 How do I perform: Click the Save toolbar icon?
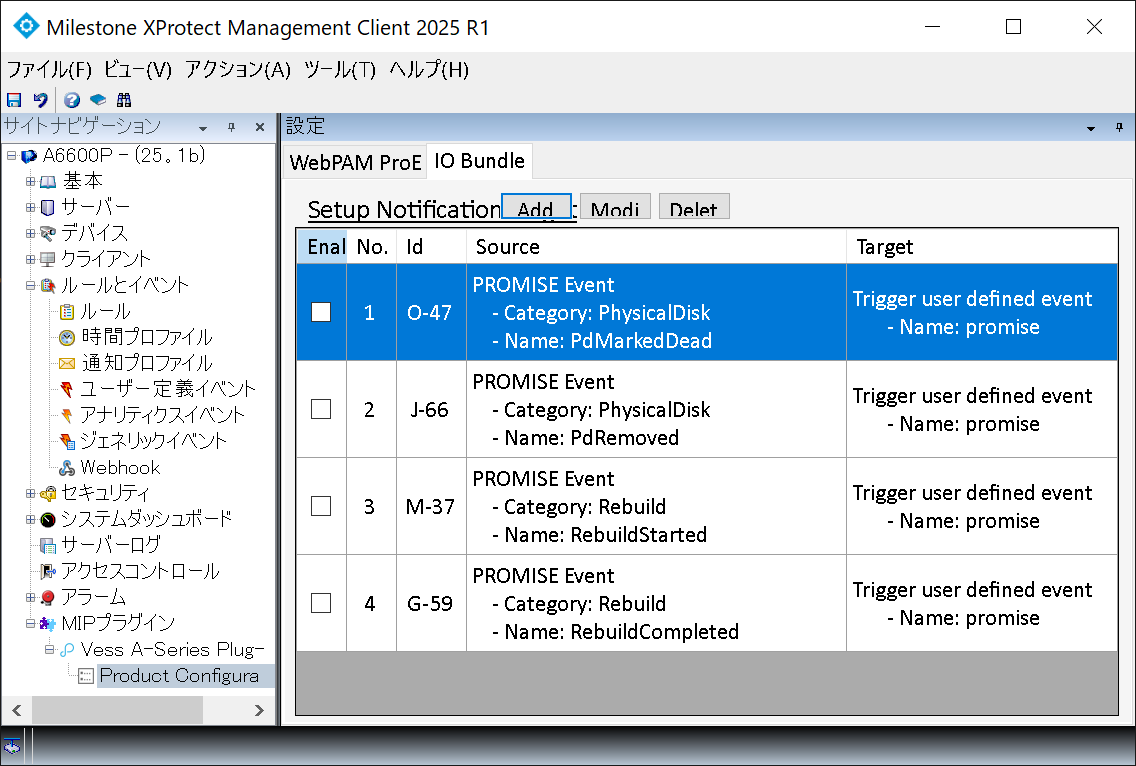coord(14,100)
